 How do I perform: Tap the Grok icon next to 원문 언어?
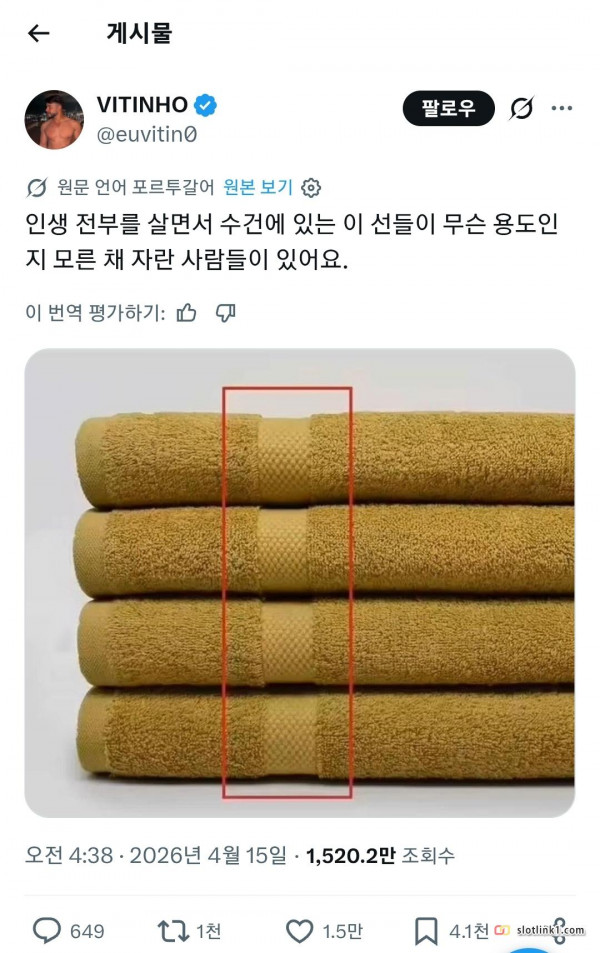[36, 188]
